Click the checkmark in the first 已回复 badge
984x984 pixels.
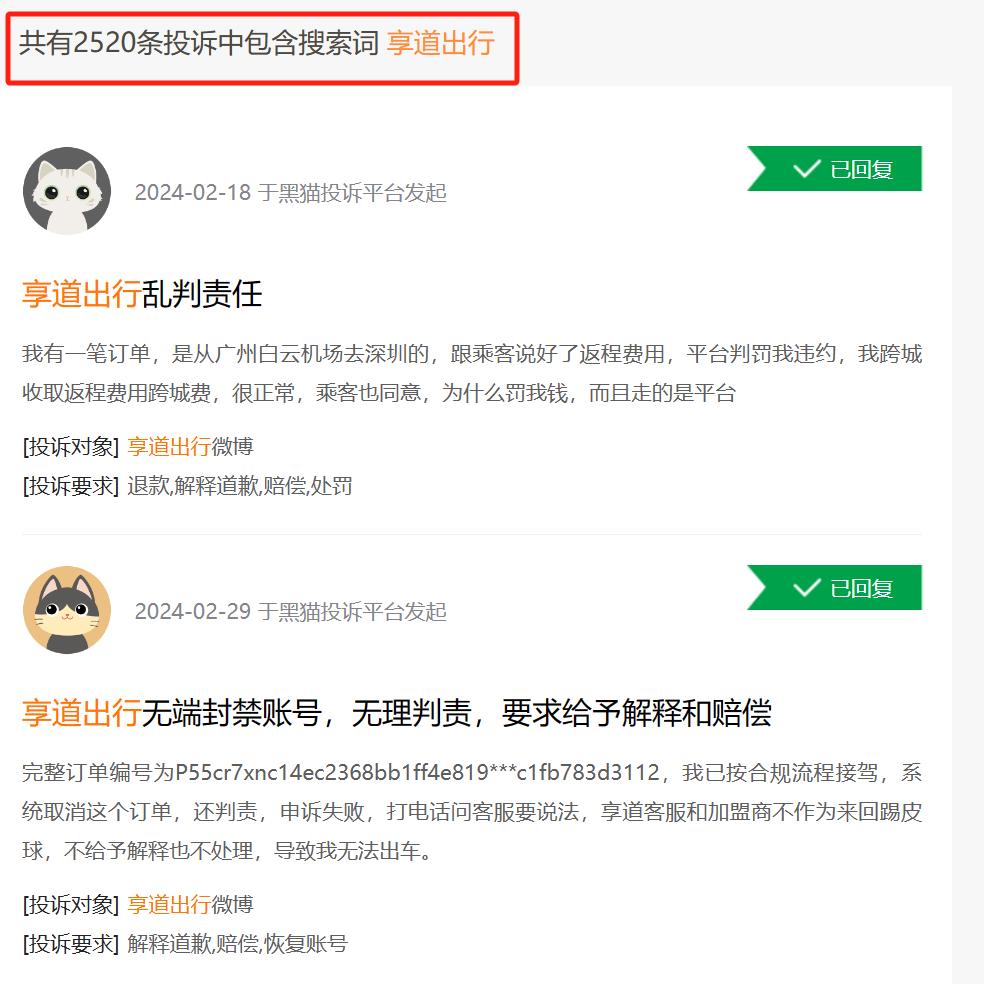pos(806,169)
